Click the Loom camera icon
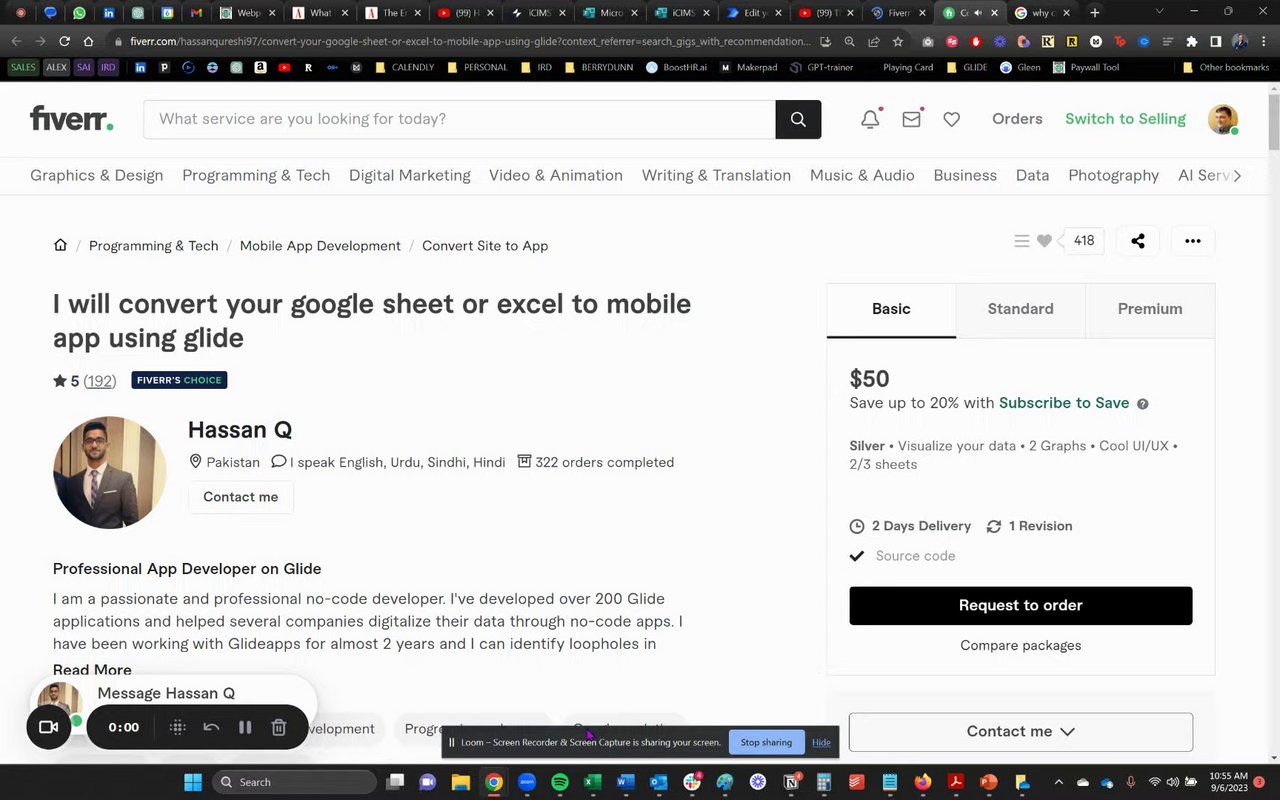Image resolution: width=1280 pixels, height=800 pixels. [48, 727]
